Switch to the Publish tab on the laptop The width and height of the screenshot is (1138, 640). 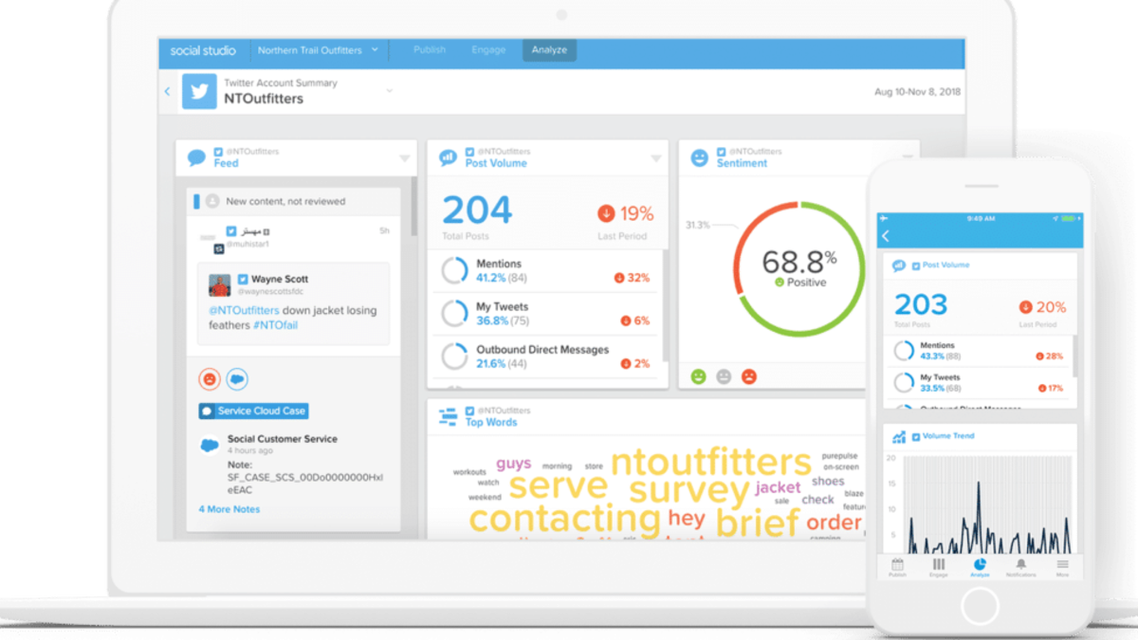(430, 50)
